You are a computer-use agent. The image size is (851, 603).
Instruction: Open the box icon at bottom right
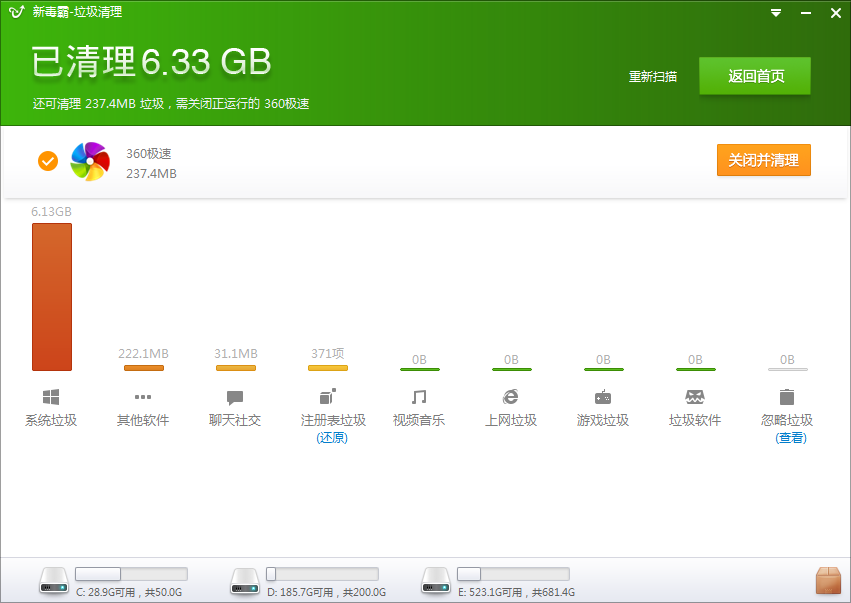click(x=828, y=580)
